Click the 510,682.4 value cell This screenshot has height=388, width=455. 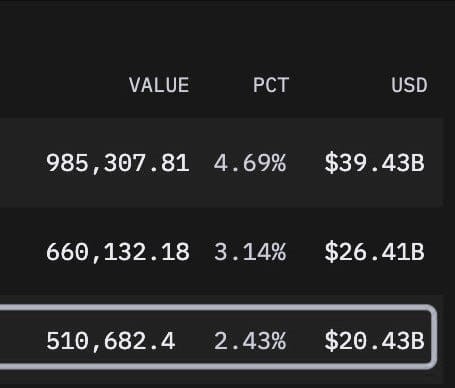tap(111, 341)
